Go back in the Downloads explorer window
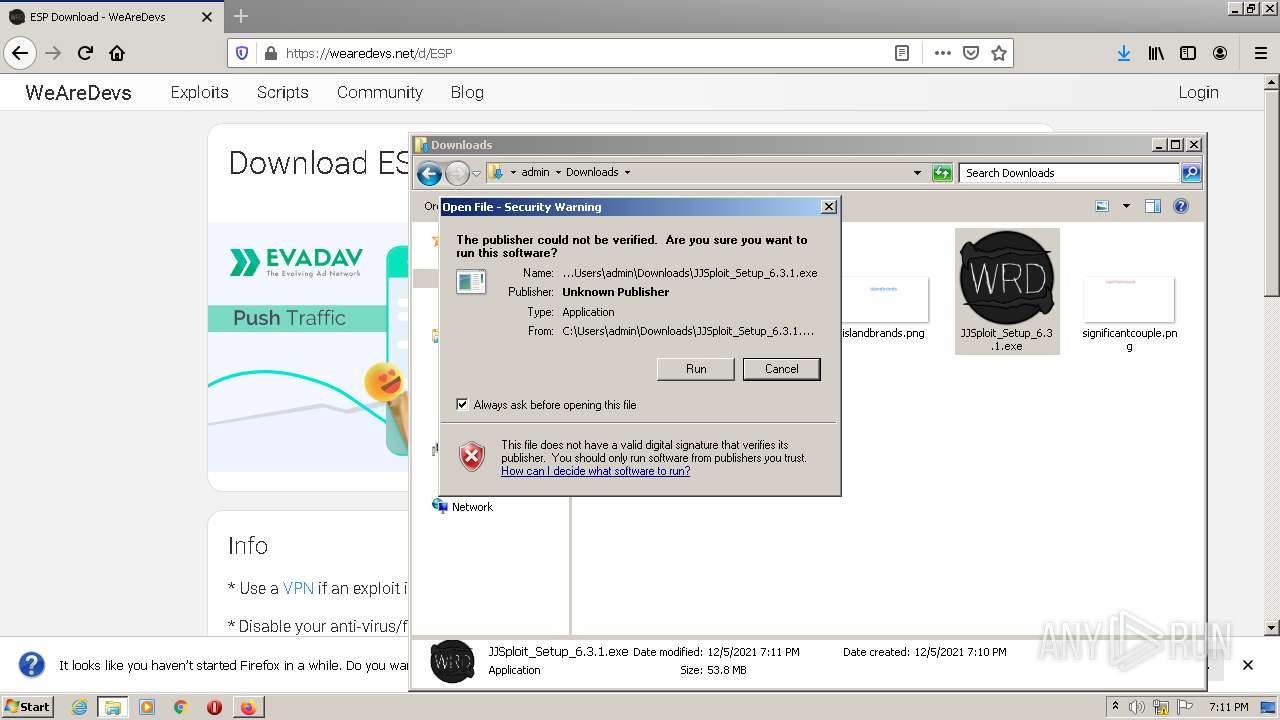 click(429, 173)
